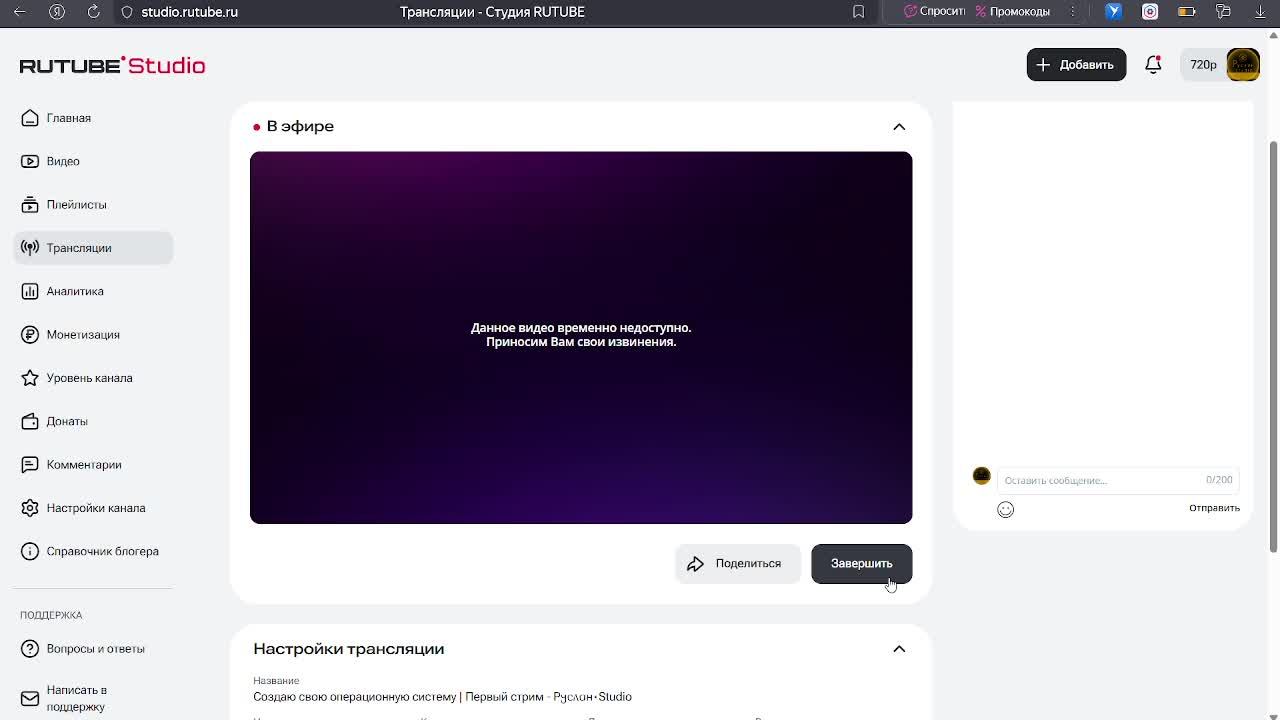
Task: Open the 'Спросить' assistant button
Action: [934, 12]
